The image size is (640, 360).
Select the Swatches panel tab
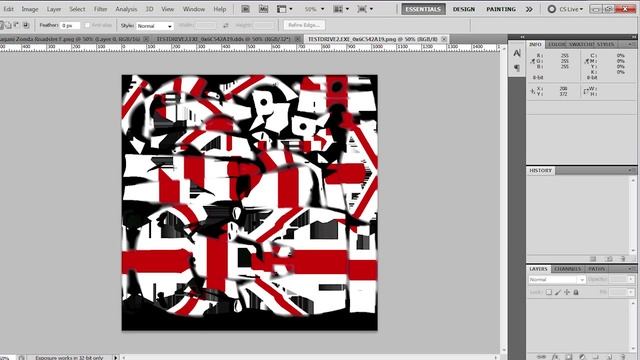[x=582, y=44]
